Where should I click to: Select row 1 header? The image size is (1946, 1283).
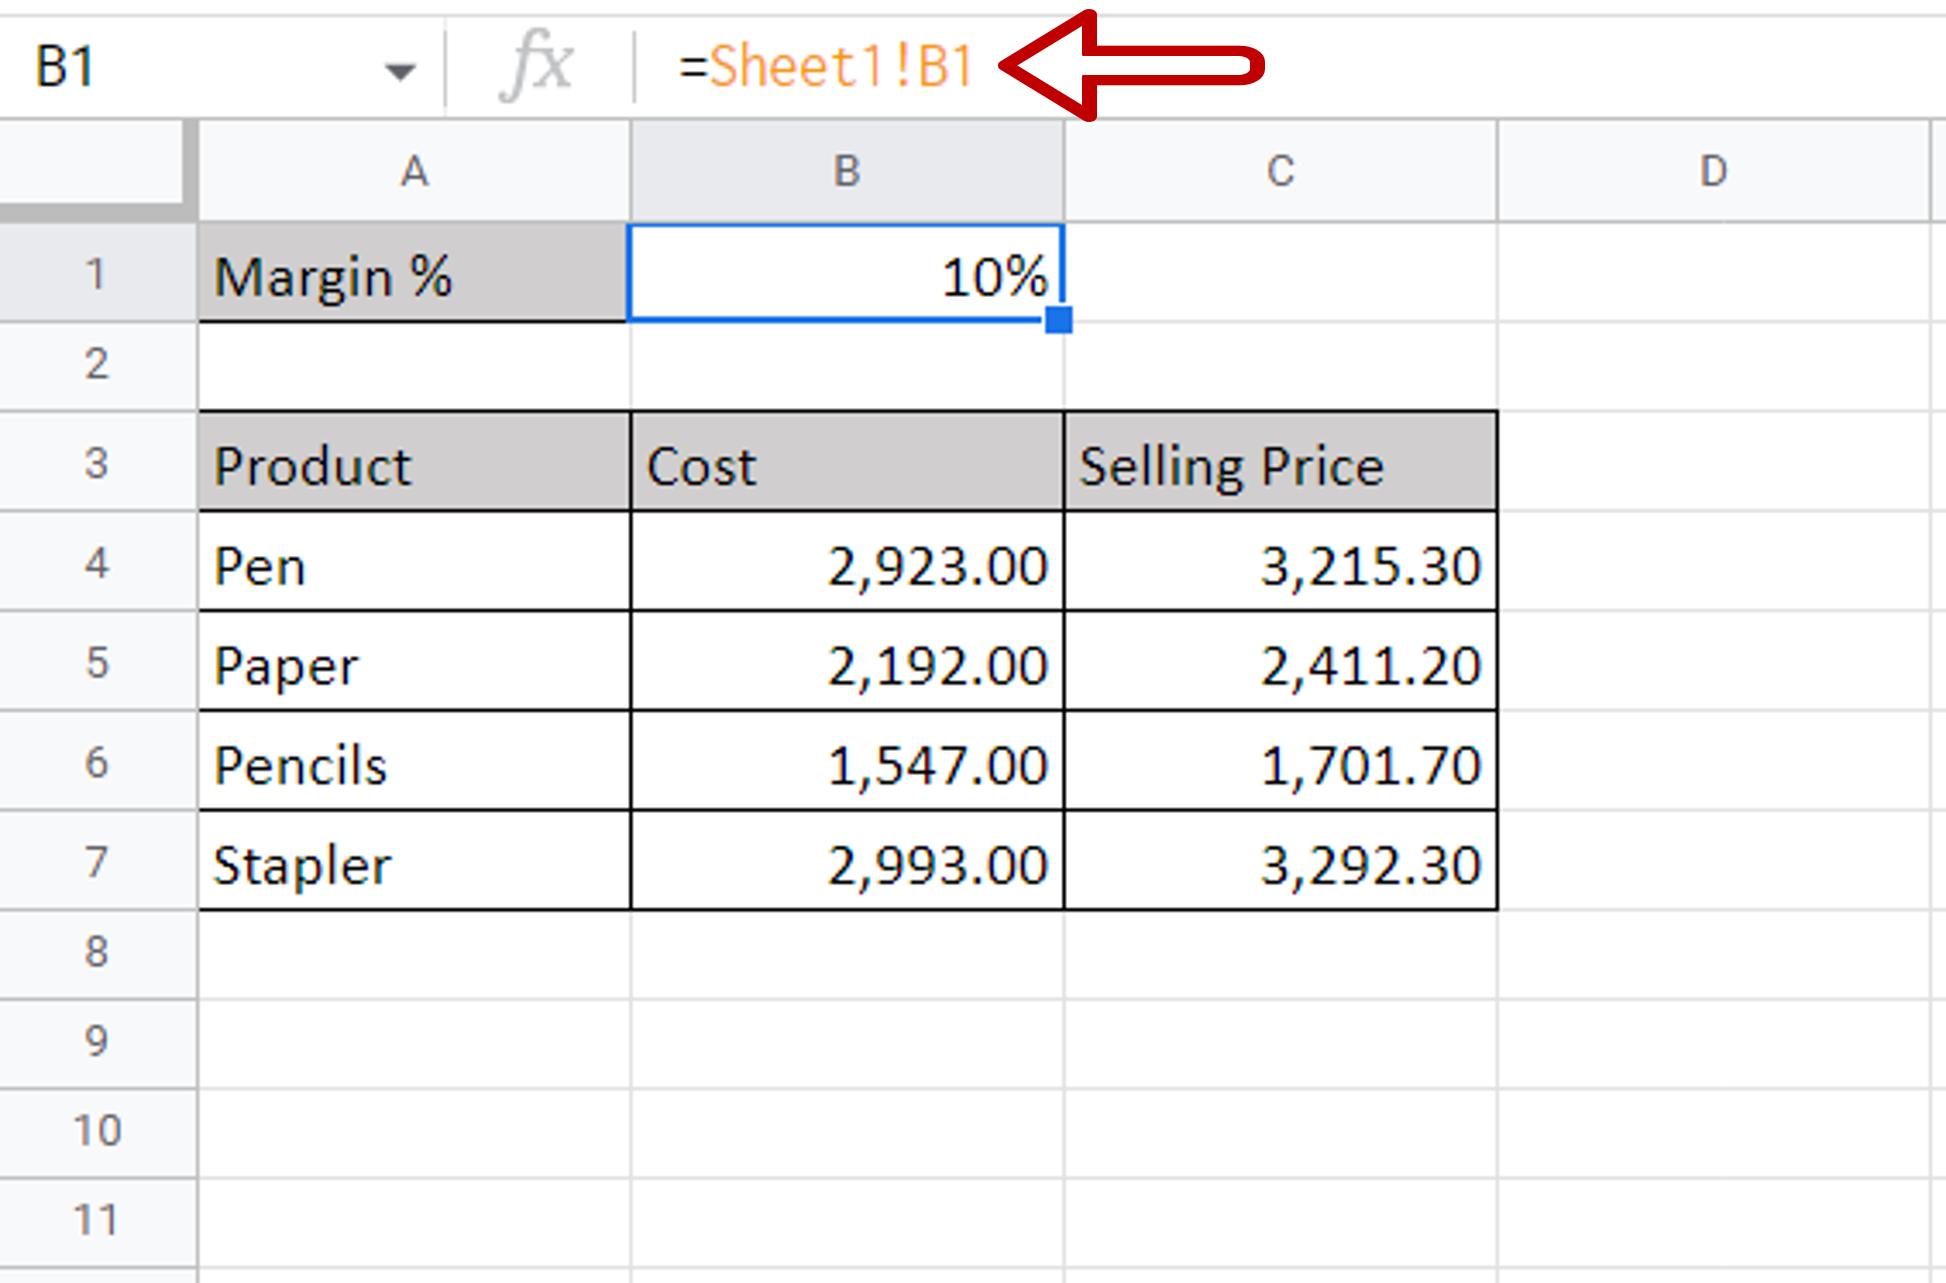(x=97, y=272)
